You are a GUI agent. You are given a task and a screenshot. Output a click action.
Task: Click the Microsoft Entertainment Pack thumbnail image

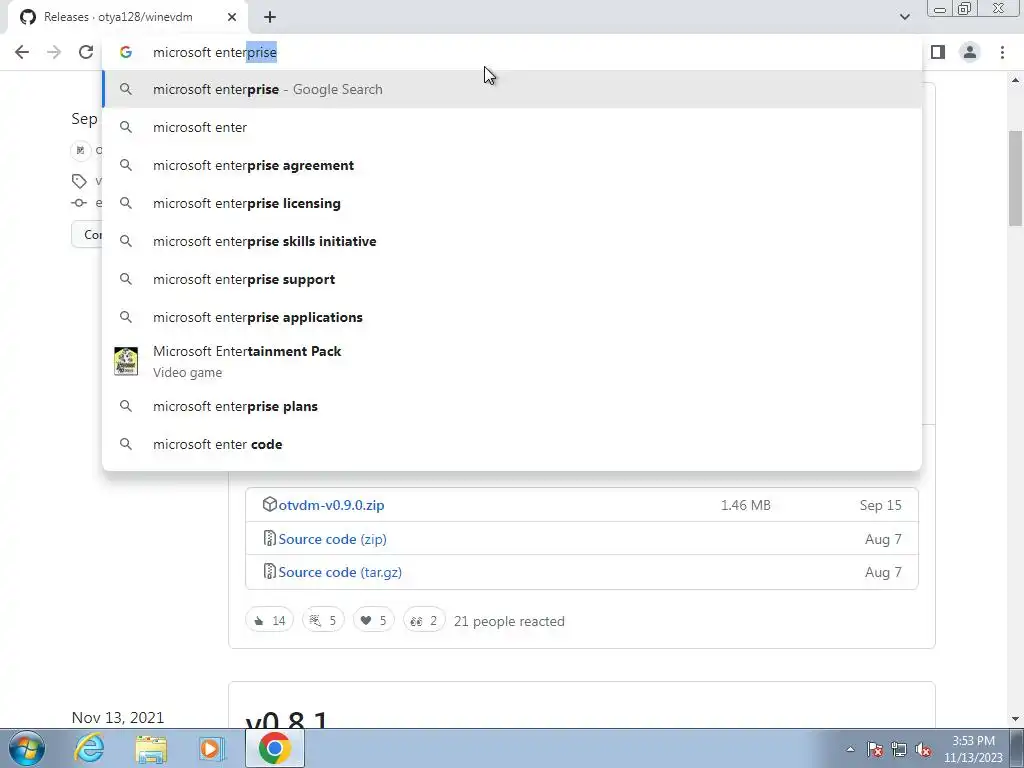(126, 361)
